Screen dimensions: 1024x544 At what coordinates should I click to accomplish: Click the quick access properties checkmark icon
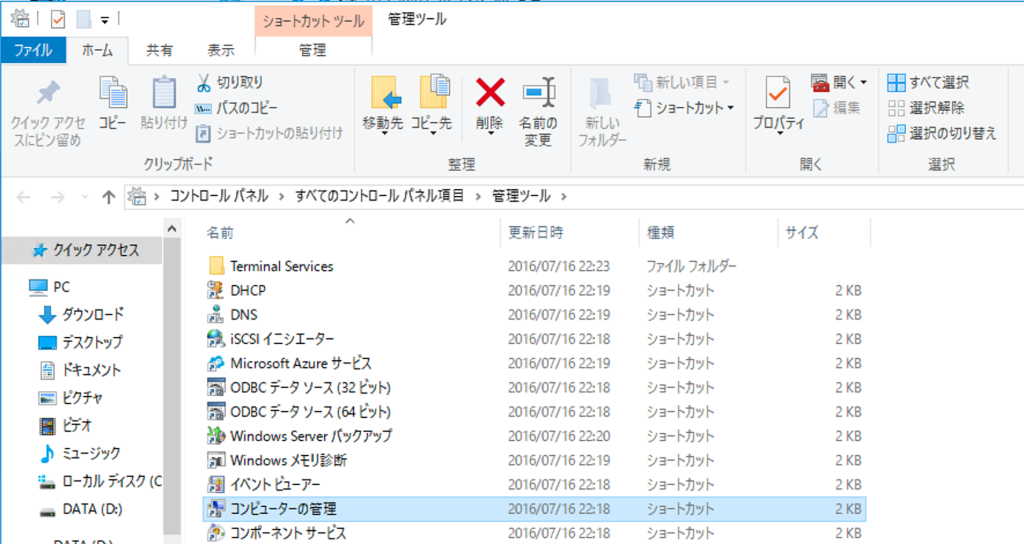pyautogui.click(x=57, y=20)
